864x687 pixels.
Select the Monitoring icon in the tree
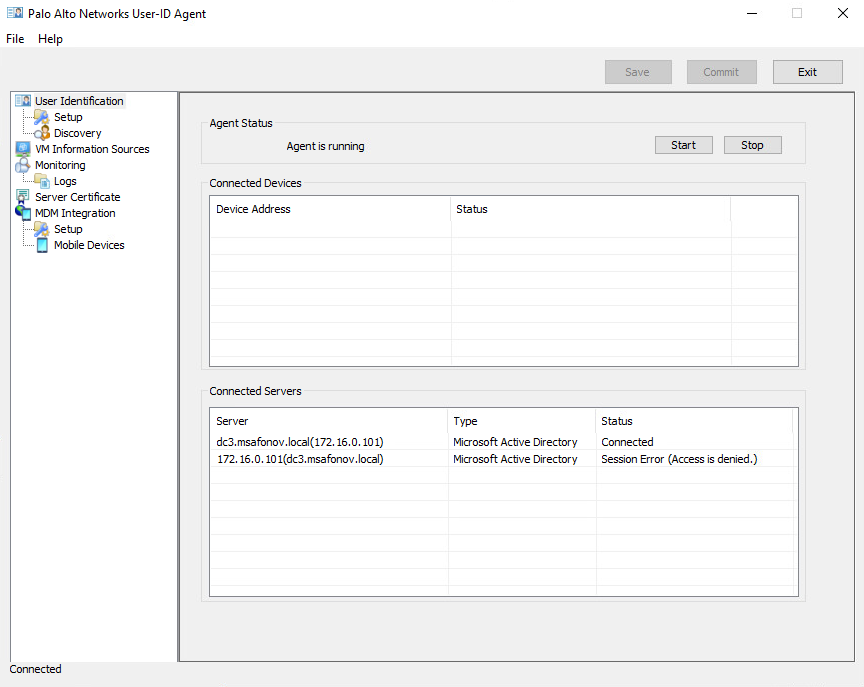[23, 165]
